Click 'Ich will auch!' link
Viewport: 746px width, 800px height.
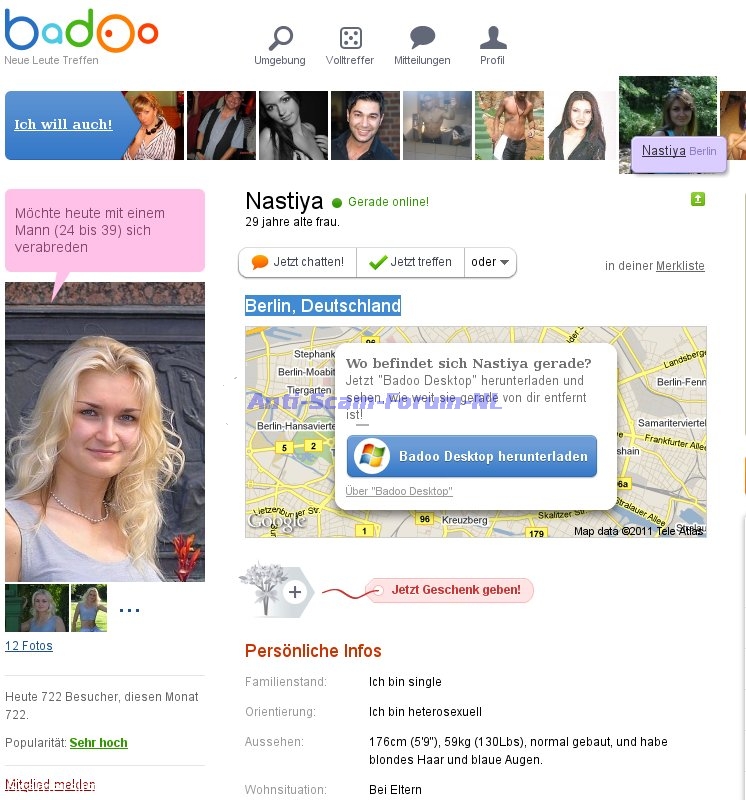click(63, 124)
